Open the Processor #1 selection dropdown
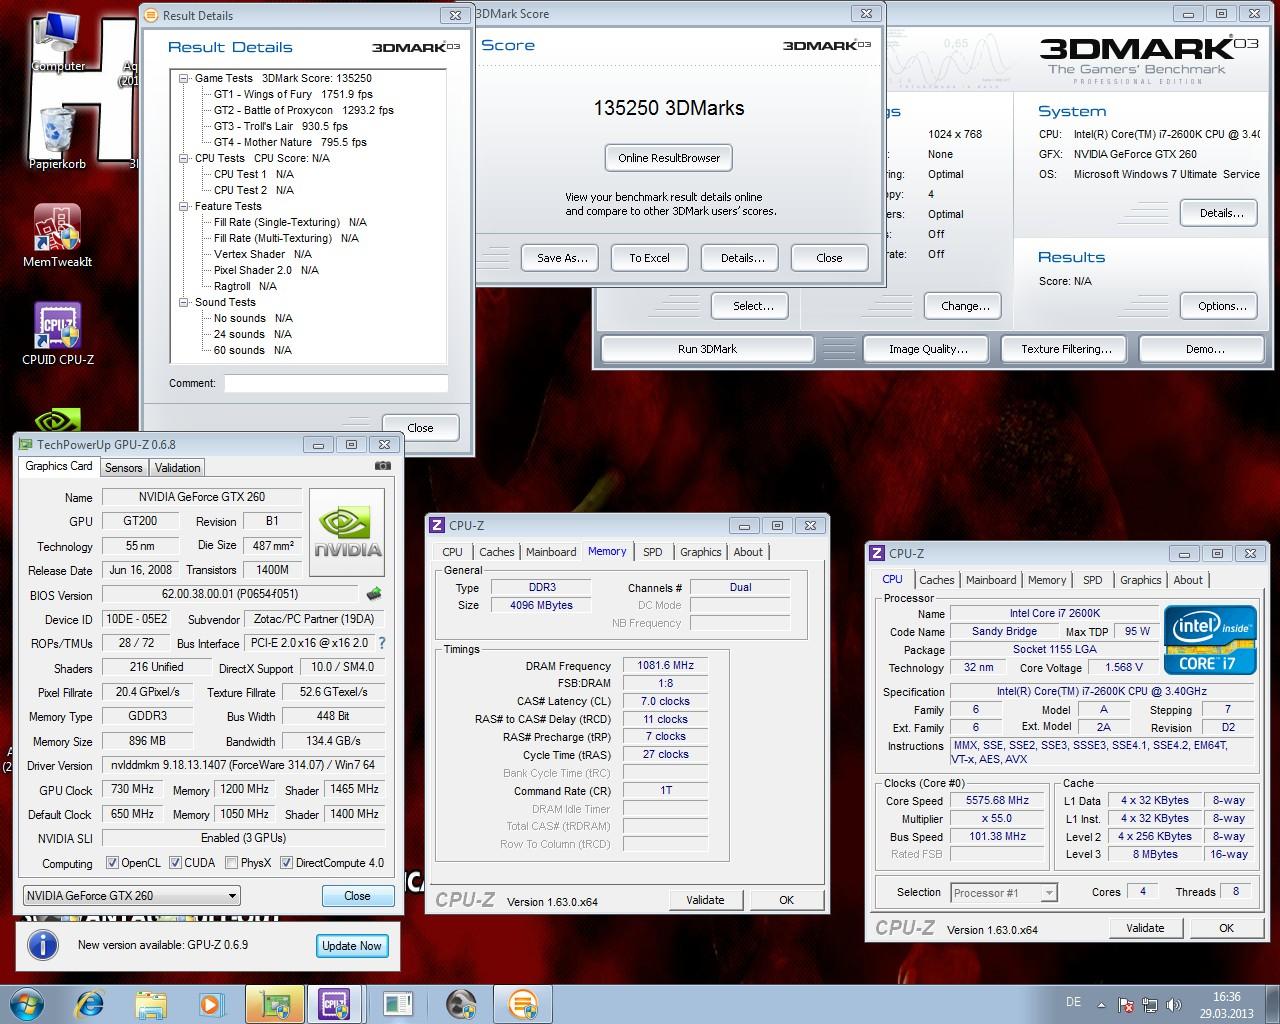This screenshot has width=1280, height=1024. (1003, 893)
